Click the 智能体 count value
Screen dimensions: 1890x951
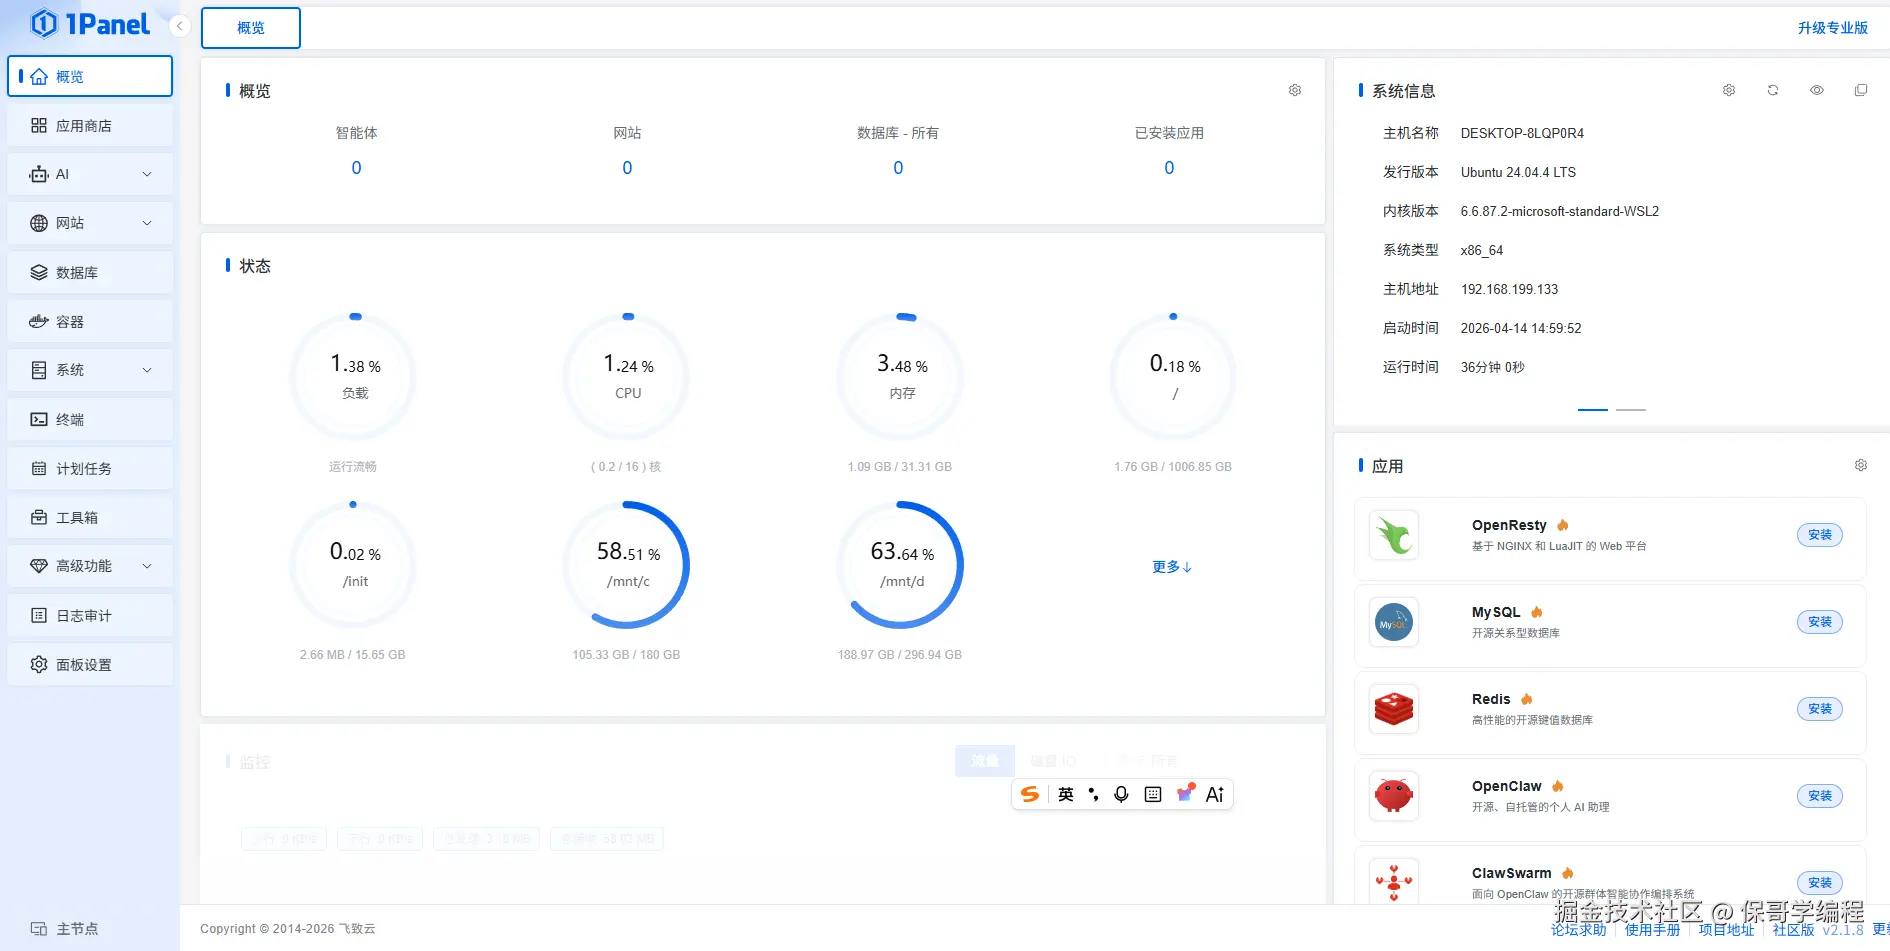point(356,168)
